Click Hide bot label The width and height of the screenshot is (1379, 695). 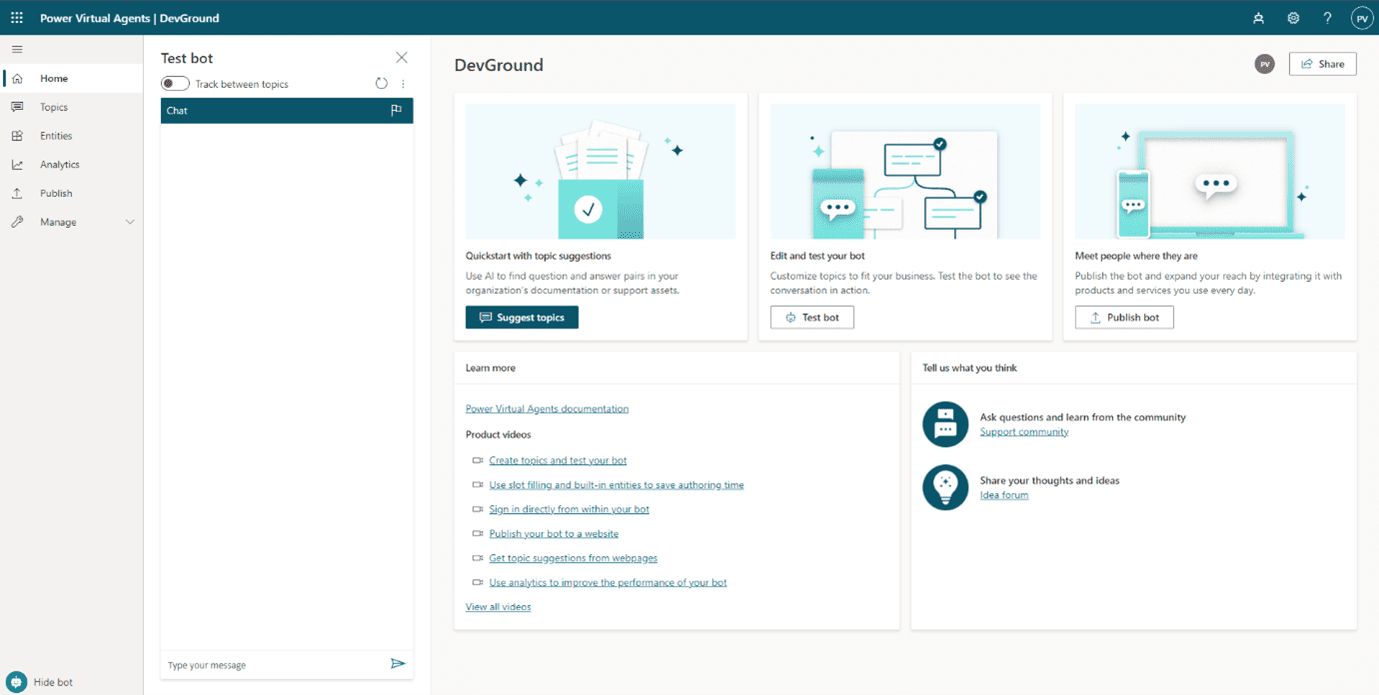click(53, 682)
